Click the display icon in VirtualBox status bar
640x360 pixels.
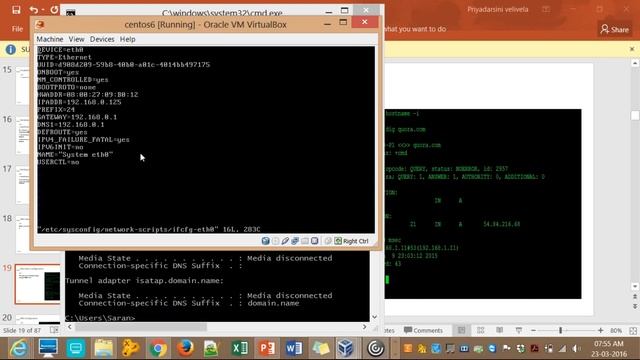pyautogui.click(x=315, y=241)
